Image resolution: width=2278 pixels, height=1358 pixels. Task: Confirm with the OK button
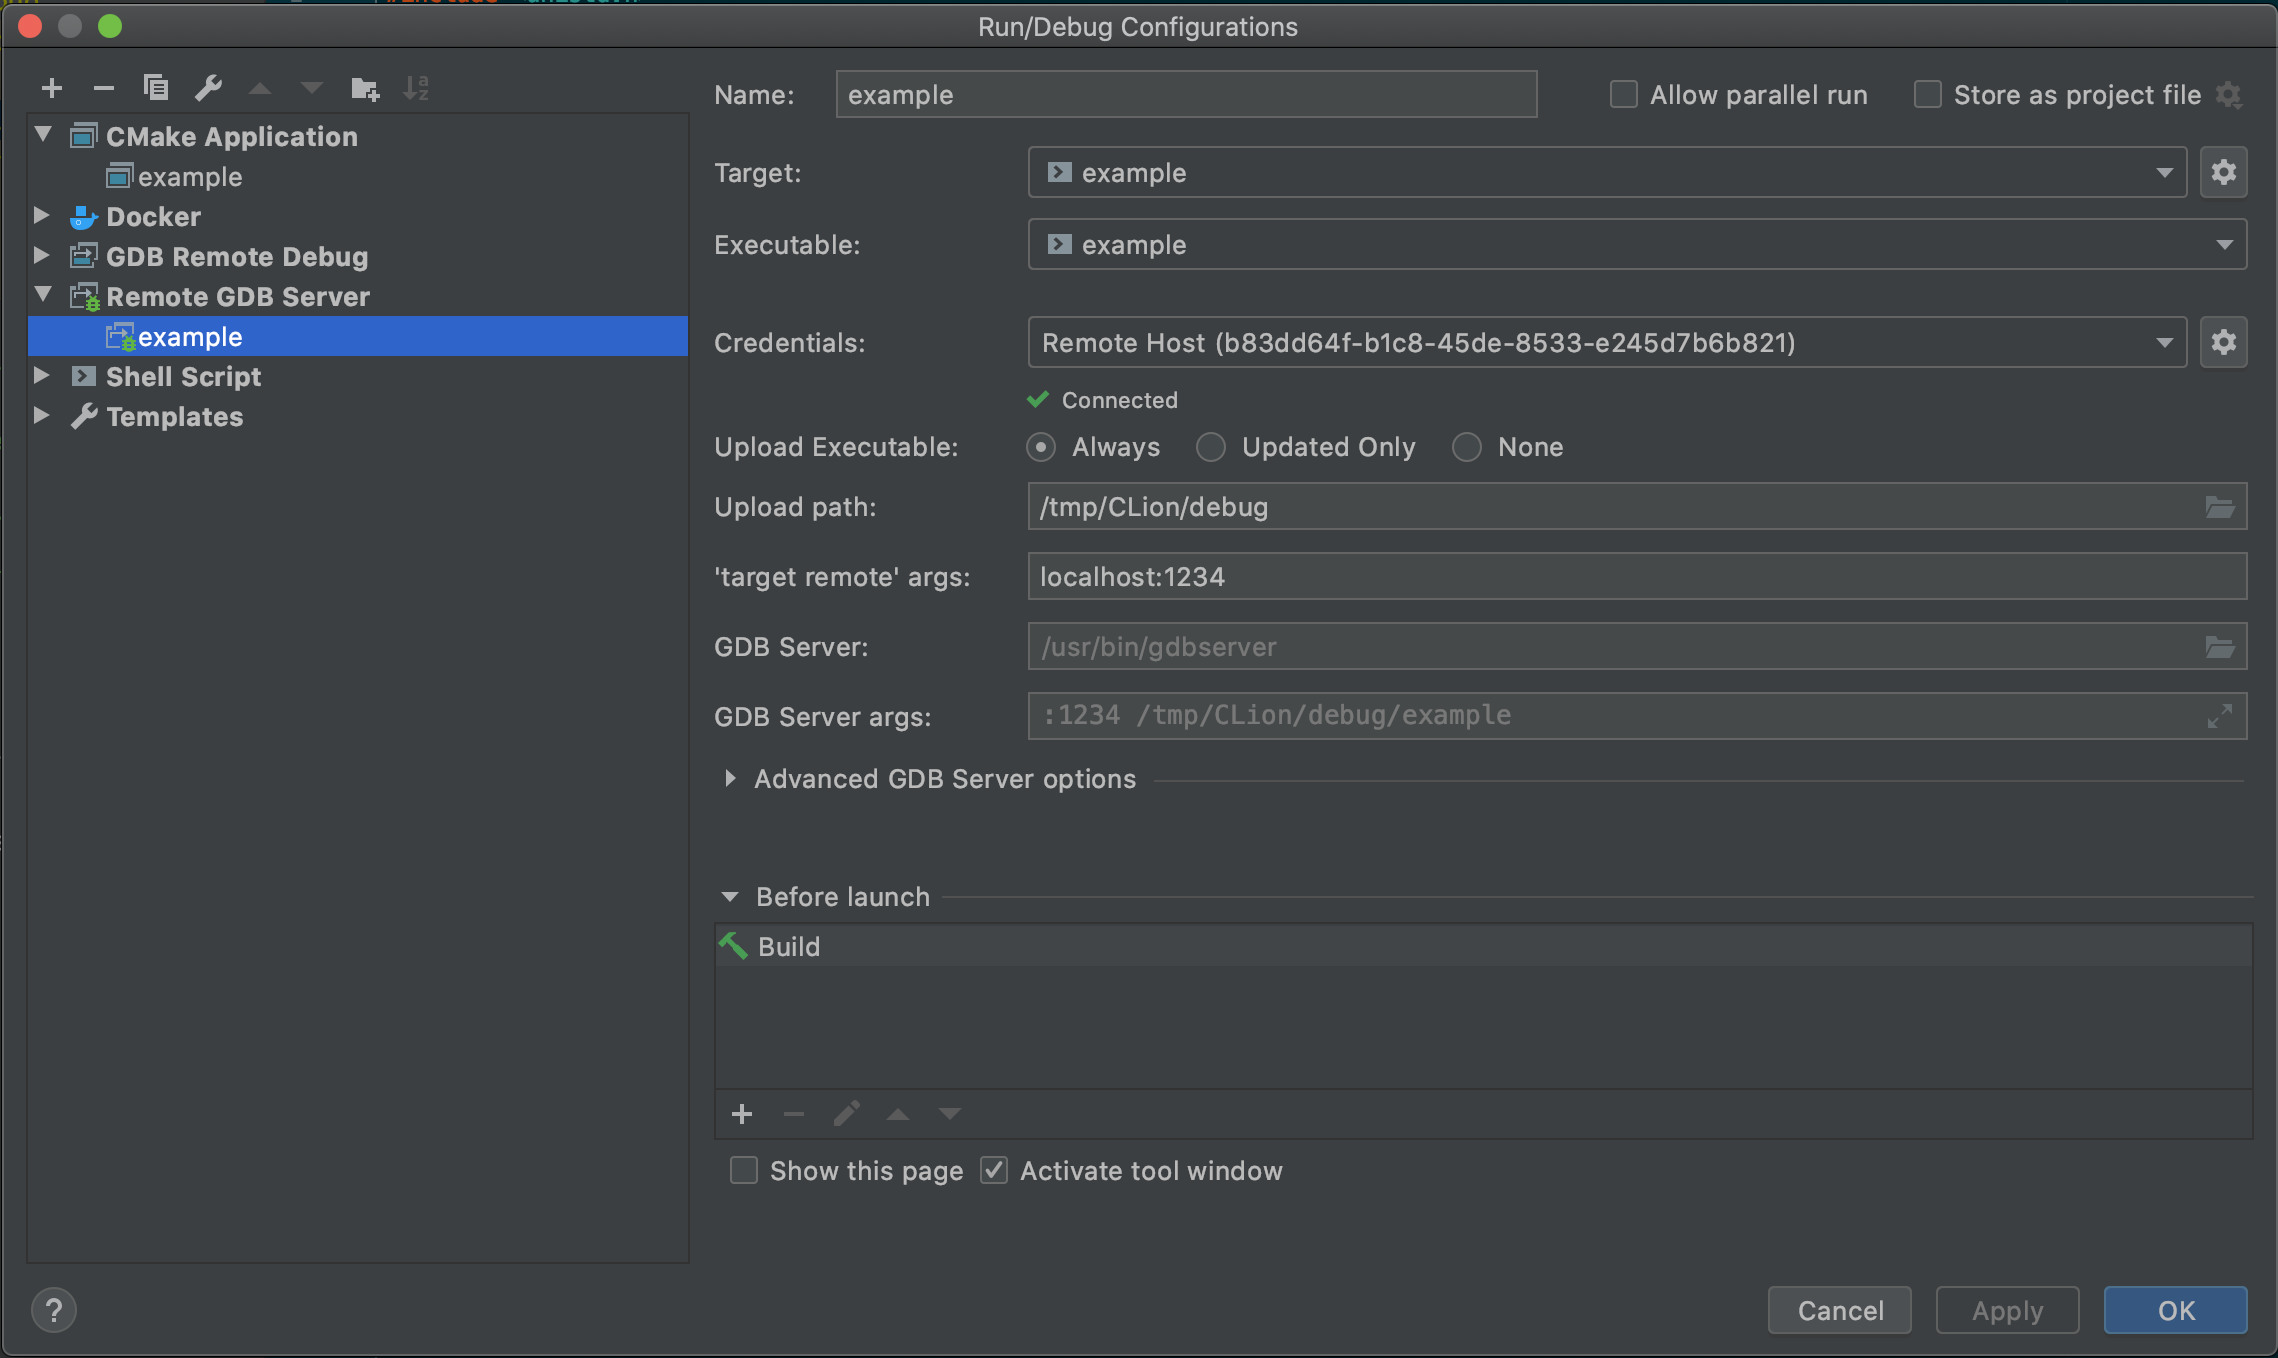point(2175,1310)
